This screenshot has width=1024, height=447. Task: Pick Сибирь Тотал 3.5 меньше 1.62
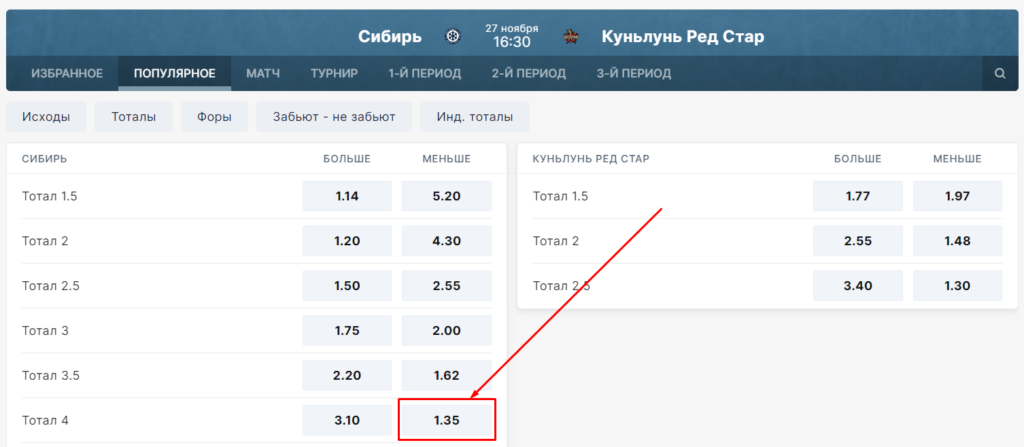point(447,376)
